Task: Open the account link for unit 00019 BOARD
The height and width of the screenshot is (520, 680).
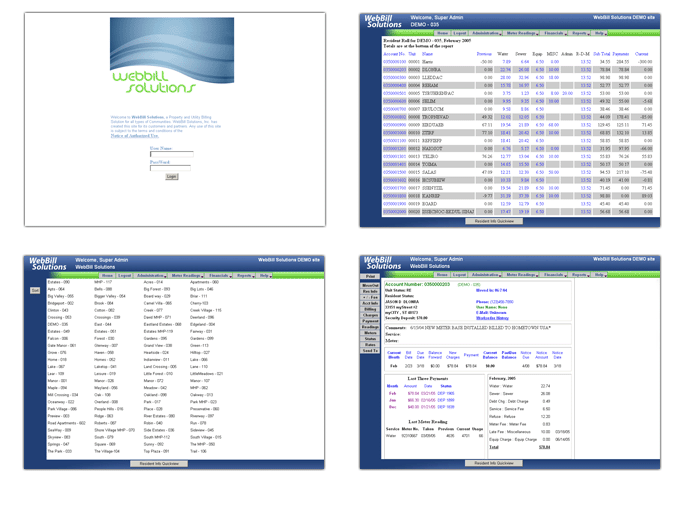Action: (395, 204)
